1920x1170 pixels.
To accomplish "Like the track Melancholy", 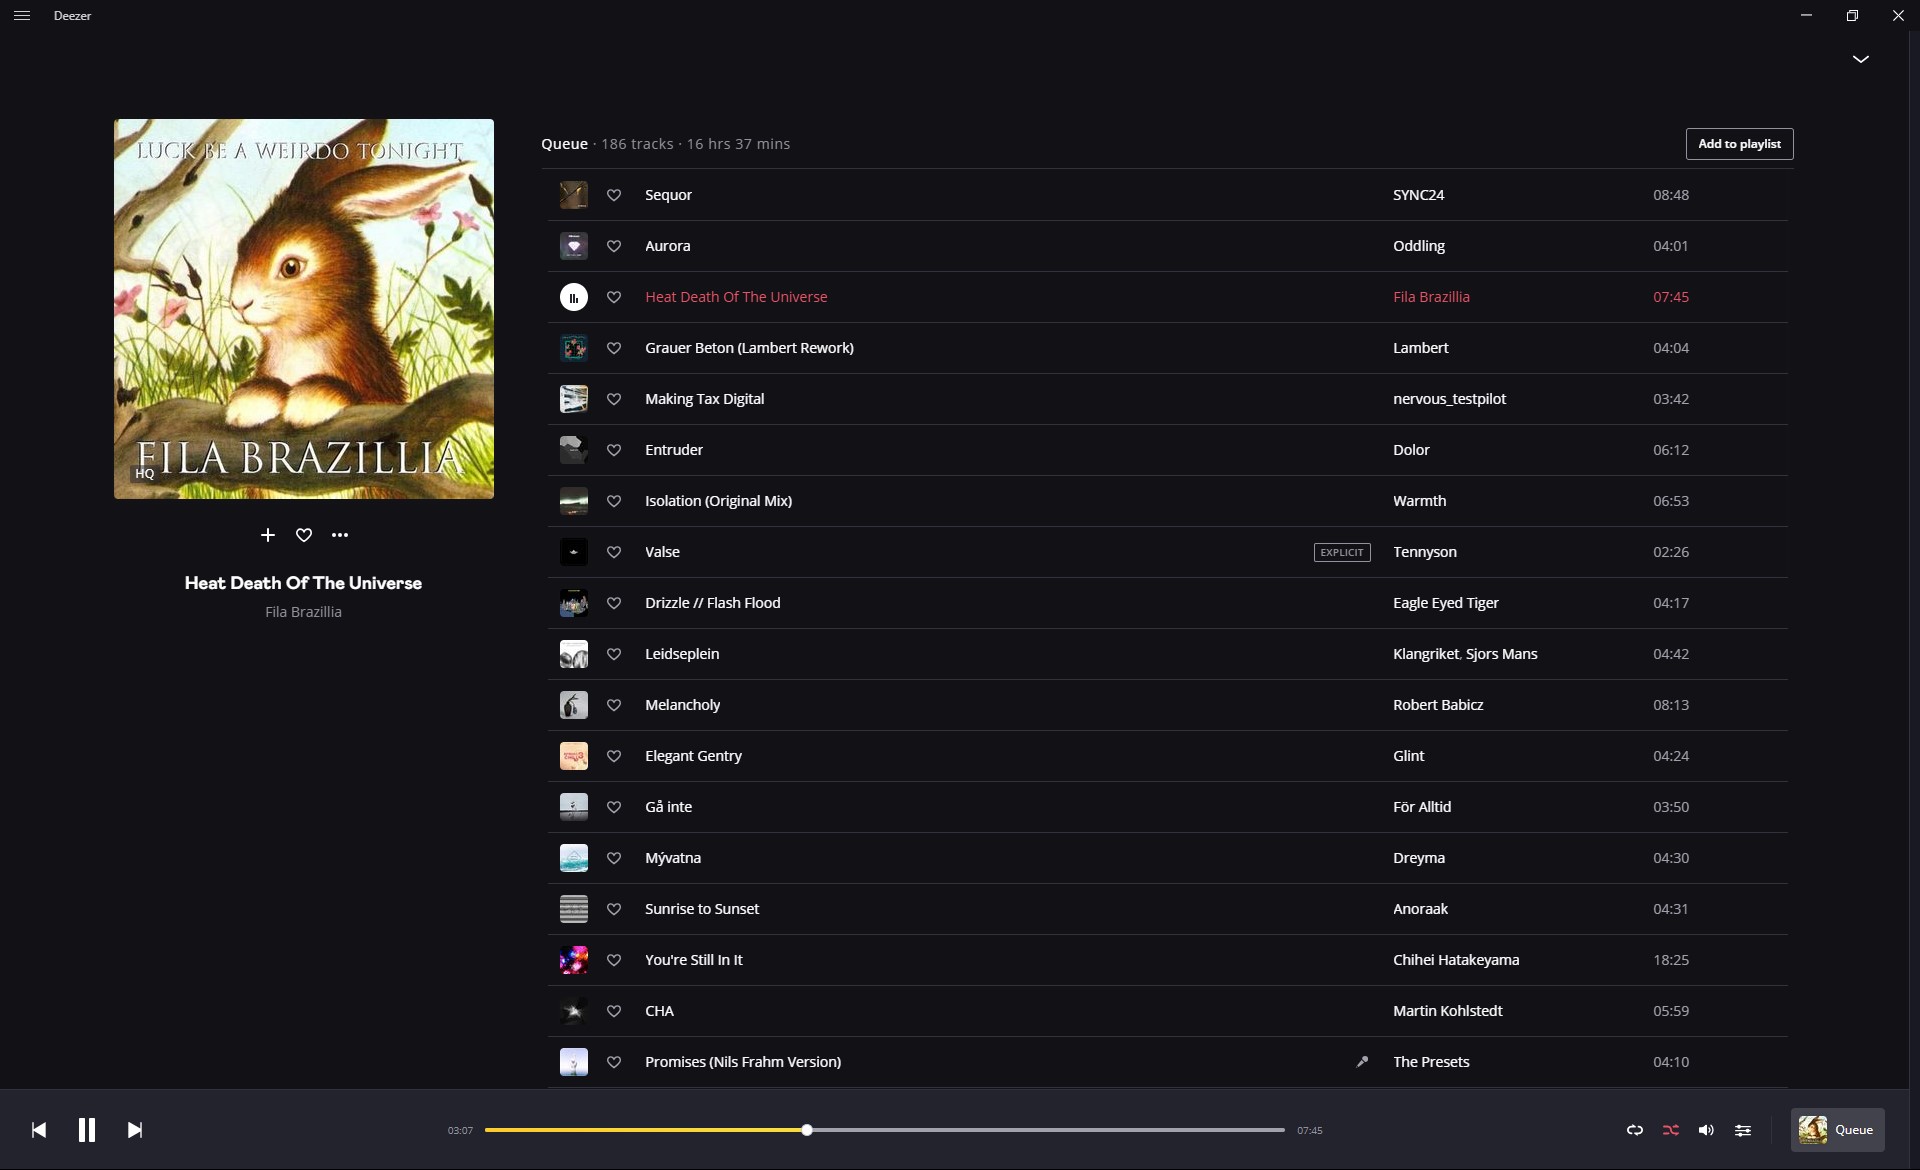I will click(x=614, y=705).
